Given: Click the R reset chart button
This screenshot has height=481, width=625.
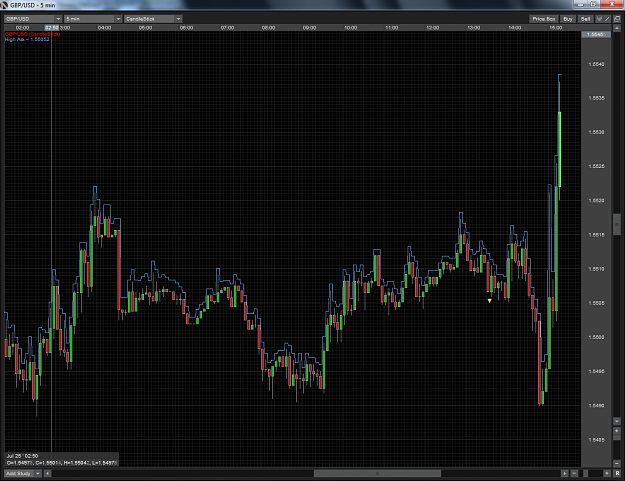Looking at the screenshot, I should [x=617, y=473].
